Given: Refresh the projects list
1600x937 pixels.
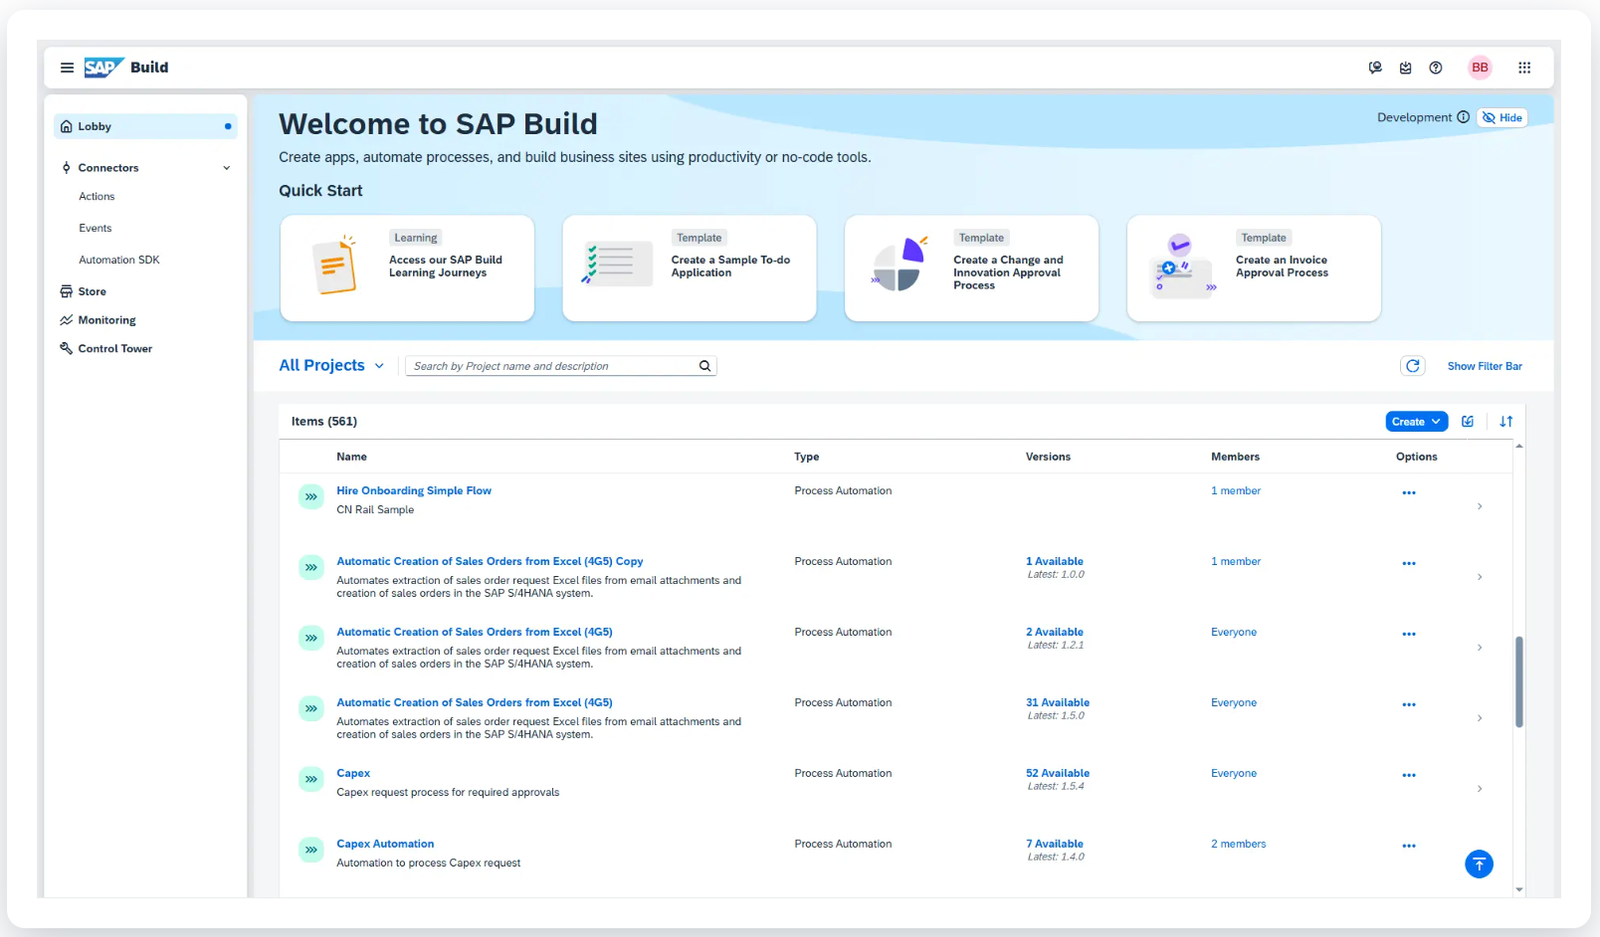Looking at the screenshot, I should point(1412,366).
